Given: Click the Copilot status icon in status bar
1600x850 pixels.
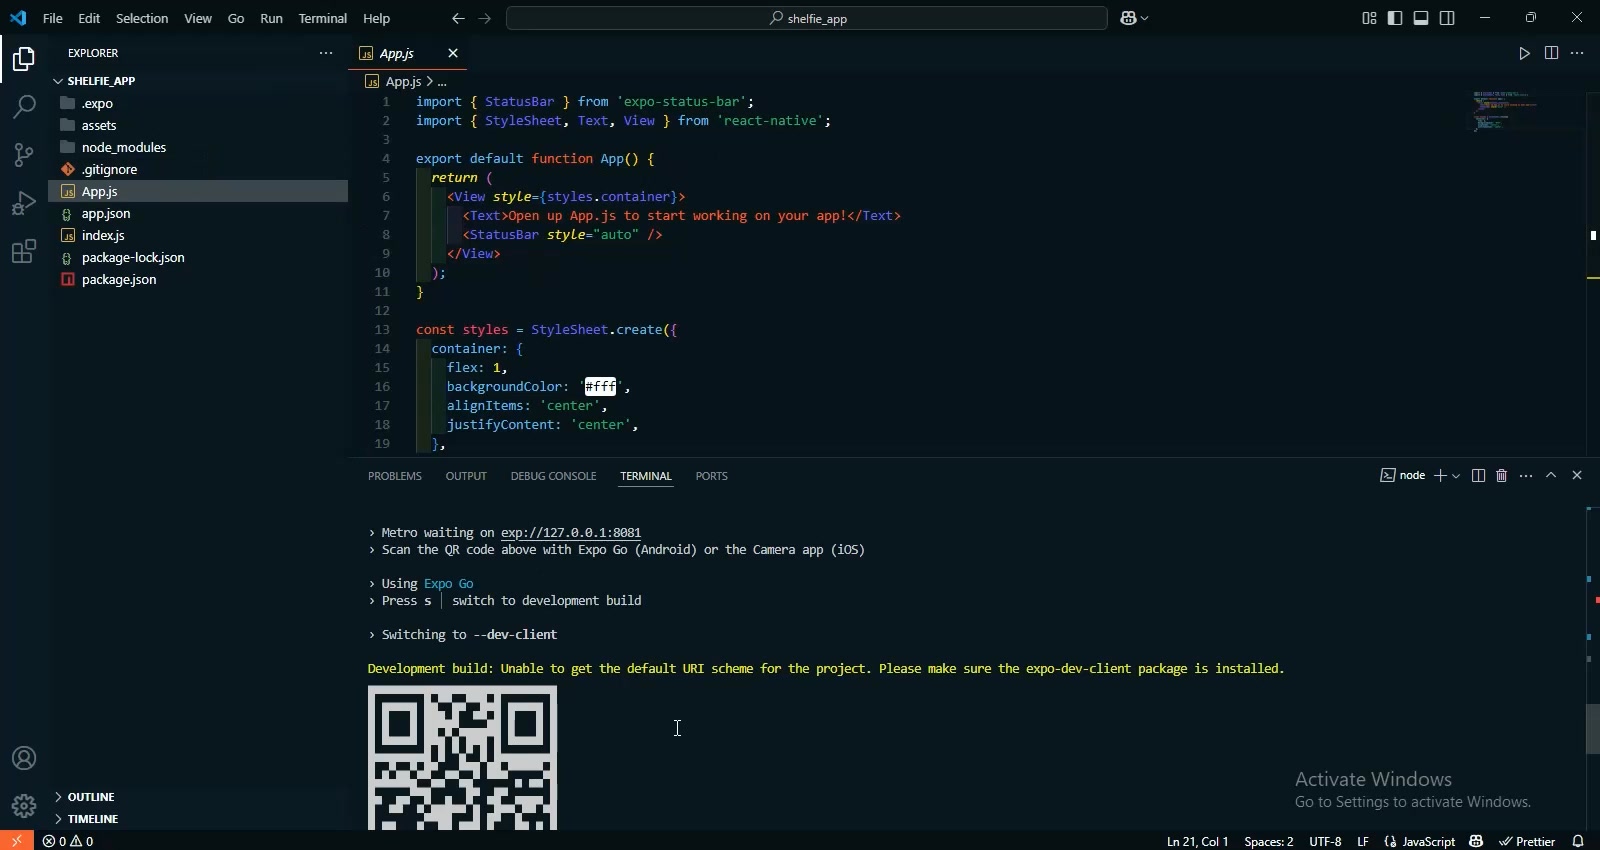Looking at the screenshot, I should [1477, 841].
